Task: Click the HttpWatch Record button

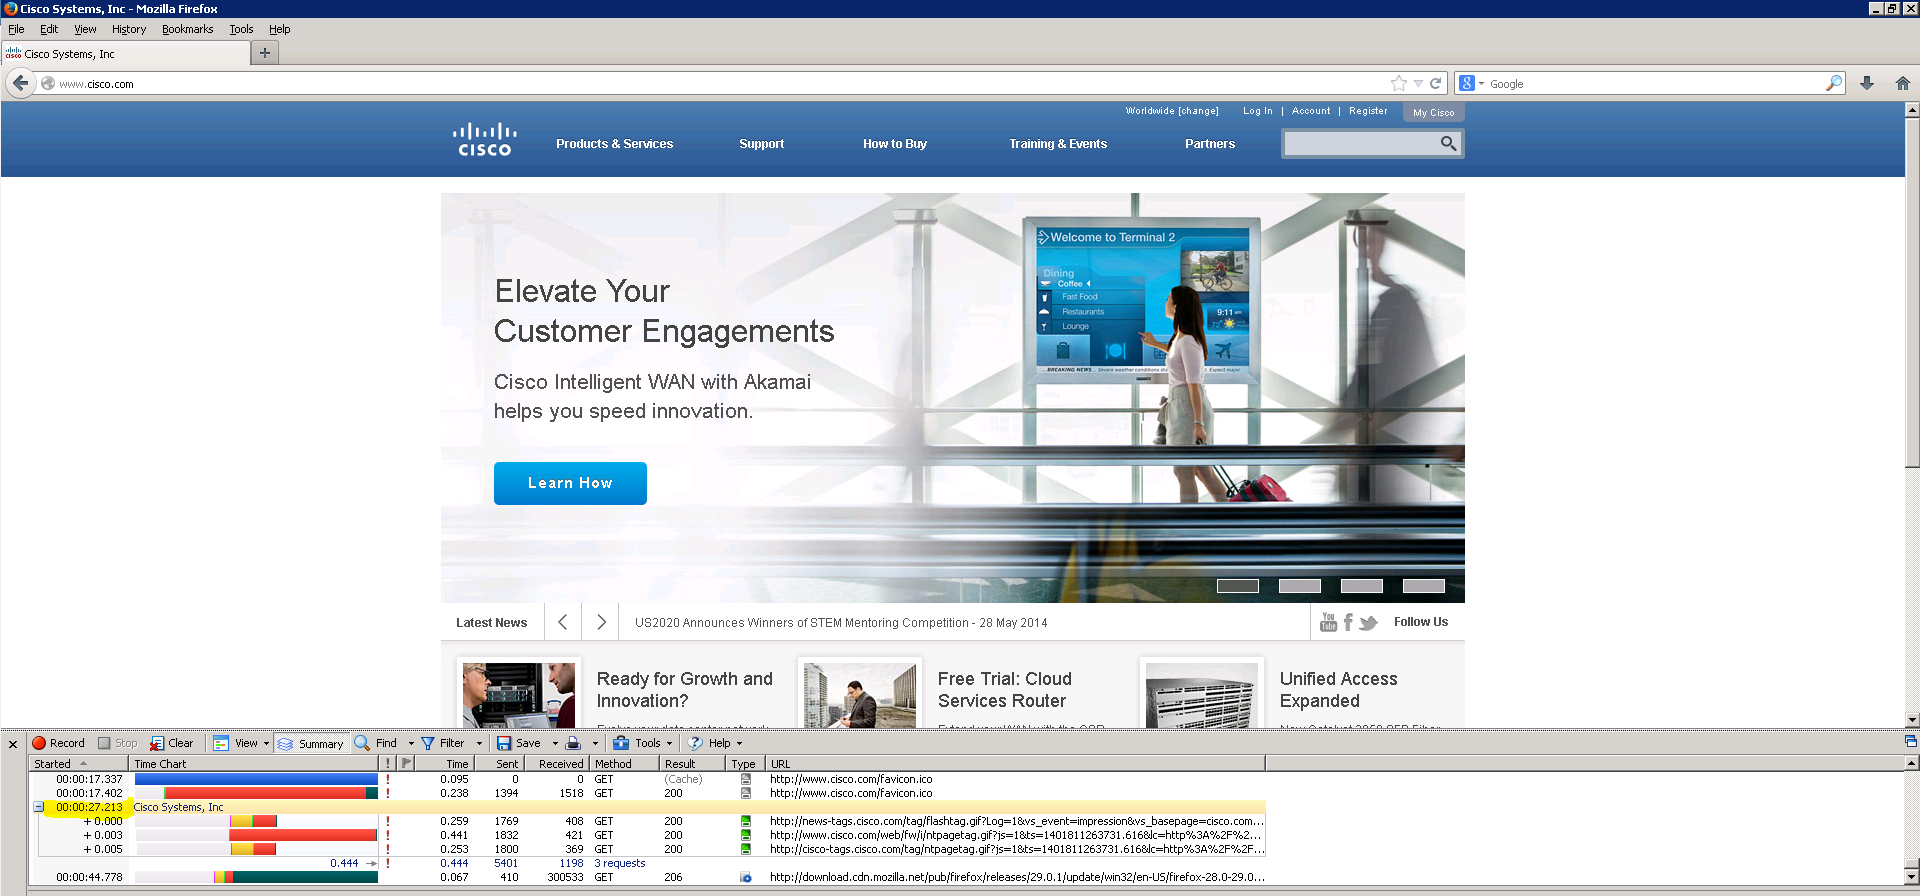Action: pyautogui.click(x=58, y=743)
